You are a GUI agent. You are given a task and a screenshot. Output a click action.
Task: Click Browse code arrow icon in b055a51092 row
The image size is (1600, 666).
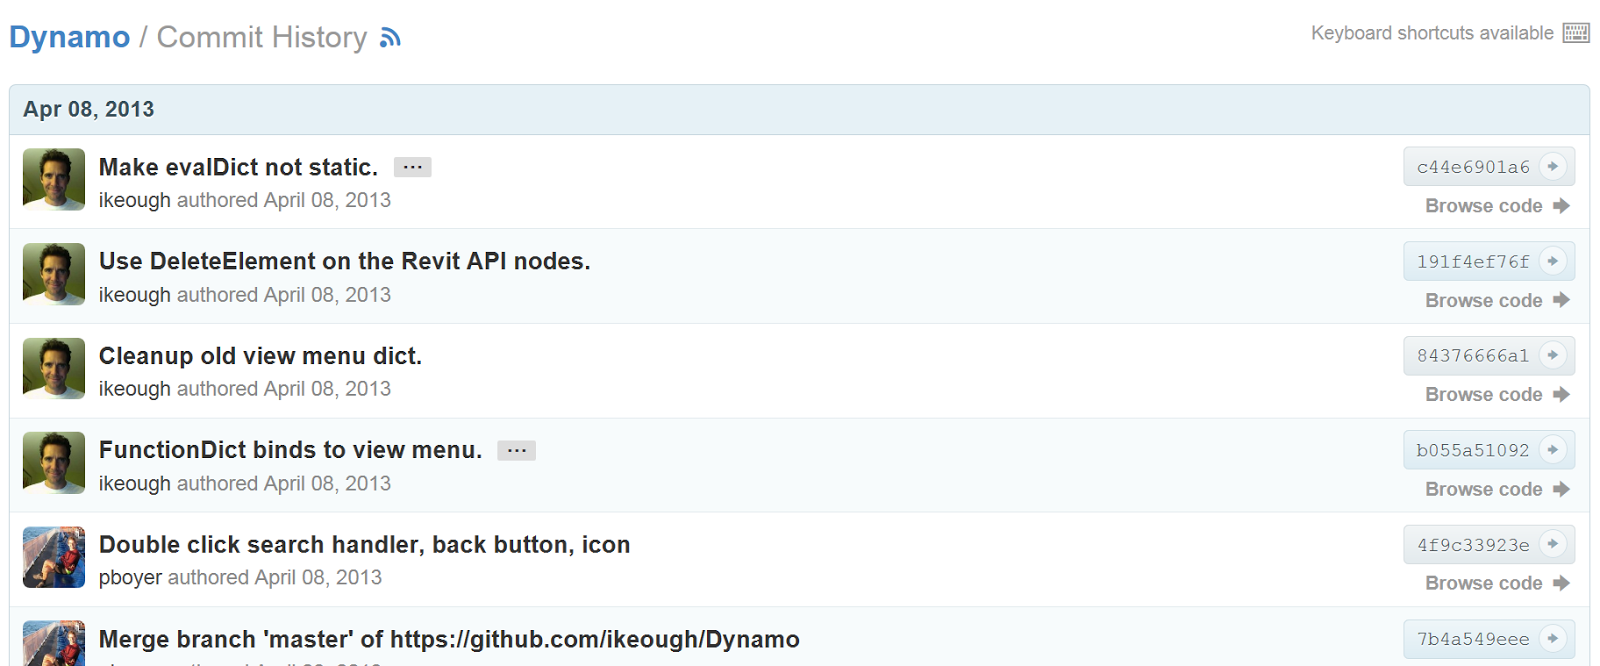1562,489
